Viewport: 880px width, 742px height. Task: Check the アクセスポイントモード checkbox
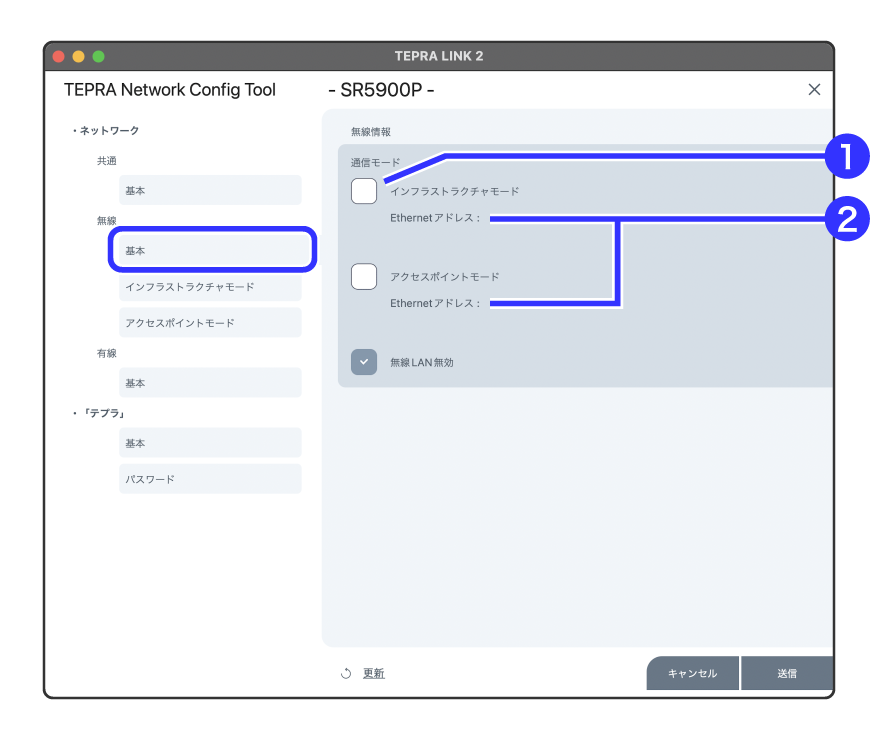[x=364, y=277]
